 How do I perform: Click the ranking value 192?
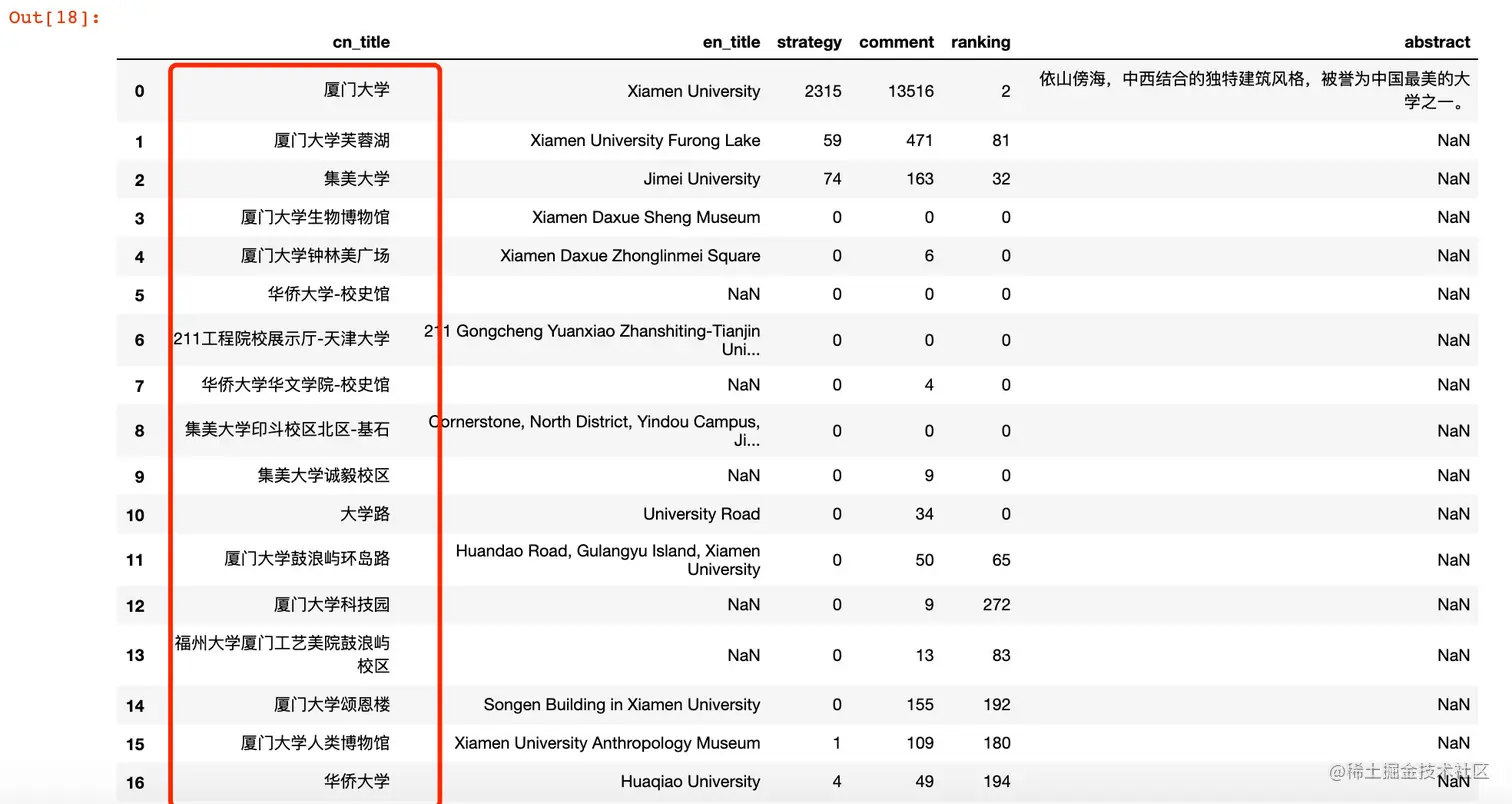(996, 705)
